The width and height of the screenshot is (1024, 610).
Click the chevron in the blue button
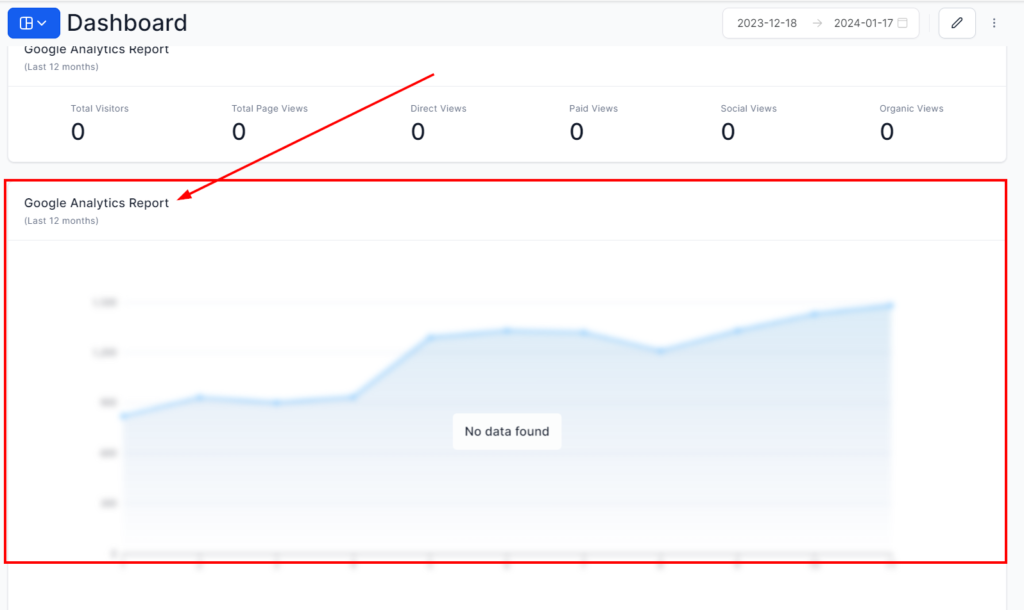tap(42, 23)
